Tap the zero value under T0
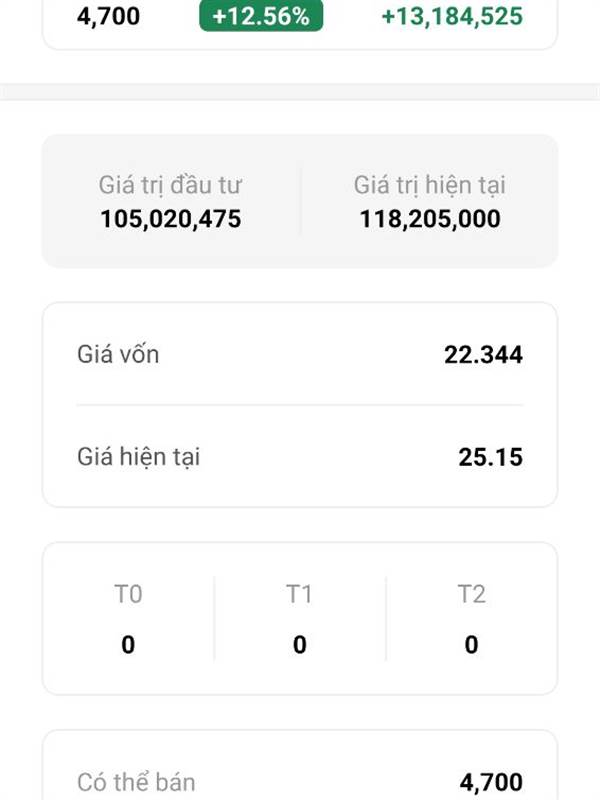Viewport: 600px width, 800px height. pos(128,645)
